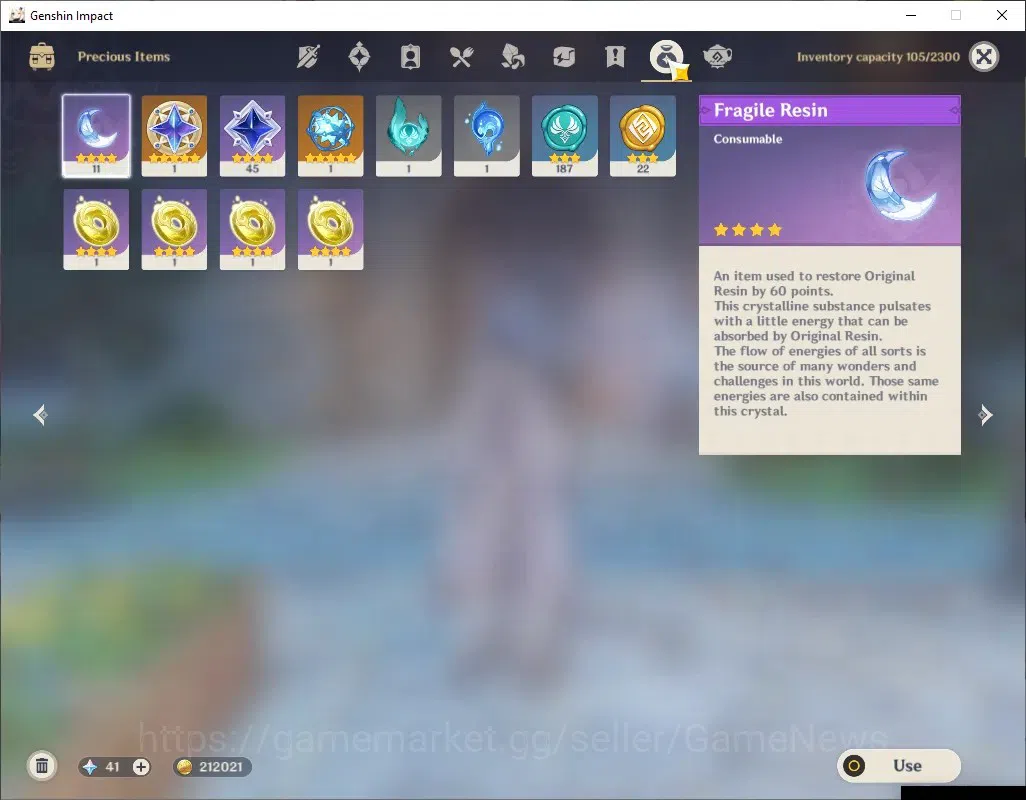
Task: Click the Fragile Resin description text
Action: [x=826, y=343]
